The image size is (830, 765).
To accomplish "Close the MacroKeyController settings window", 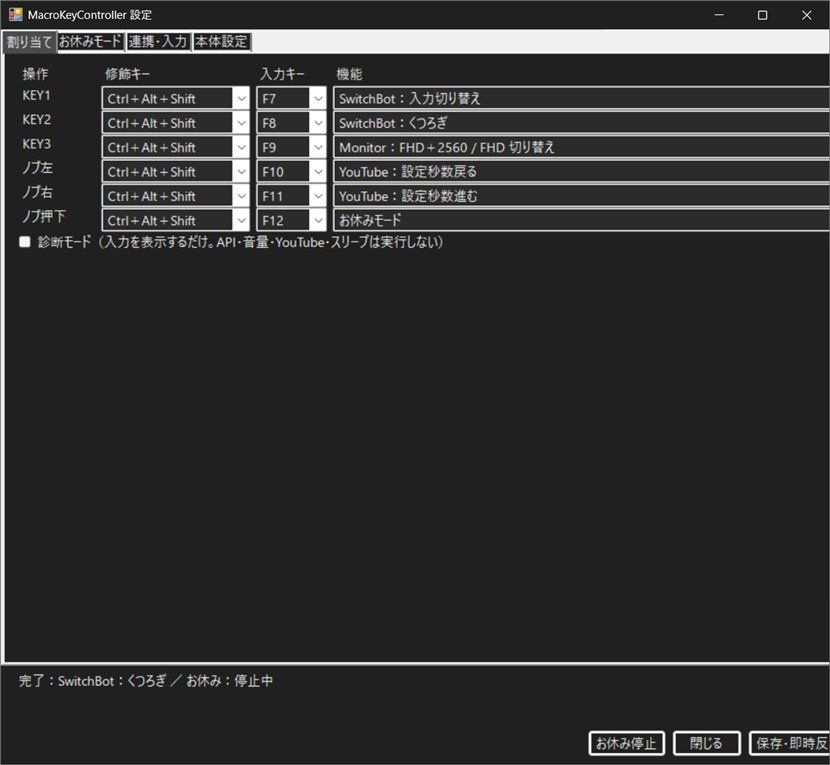I will [x=806, y=15].
